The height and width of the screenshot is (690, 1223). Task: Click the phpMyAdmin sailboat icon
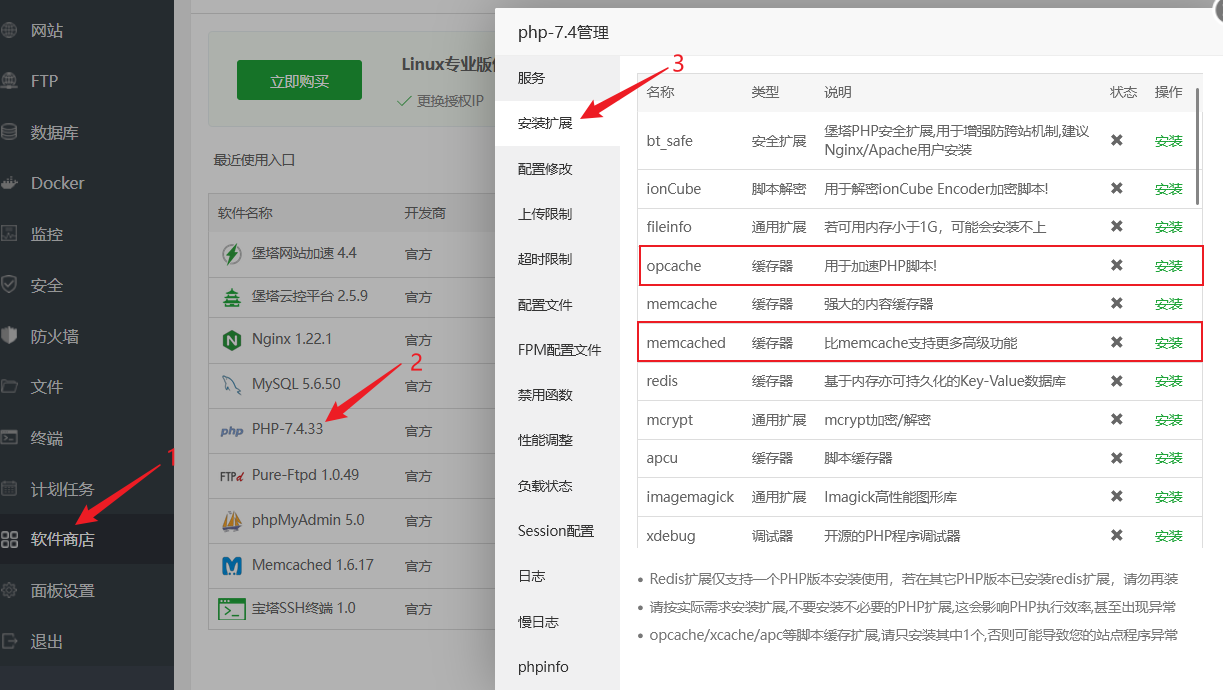(231, 521)
